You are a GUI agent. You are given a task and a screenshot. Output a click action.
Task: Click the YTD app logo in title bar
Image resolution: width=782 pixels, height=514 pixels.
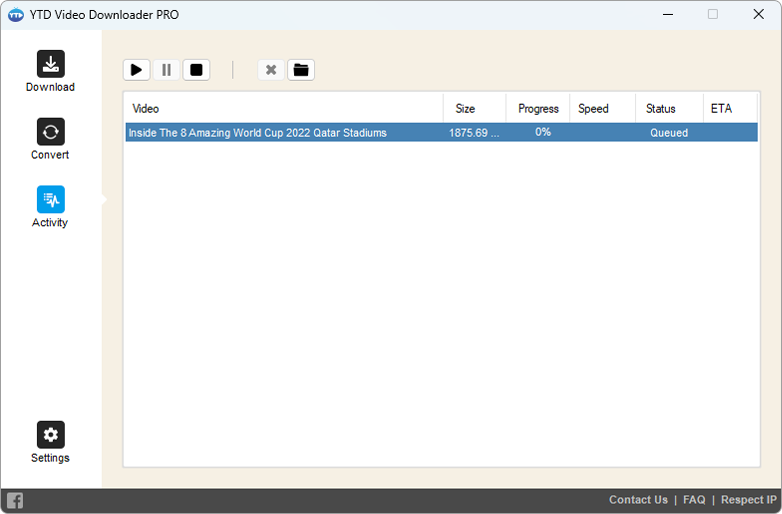pos(16,15)
